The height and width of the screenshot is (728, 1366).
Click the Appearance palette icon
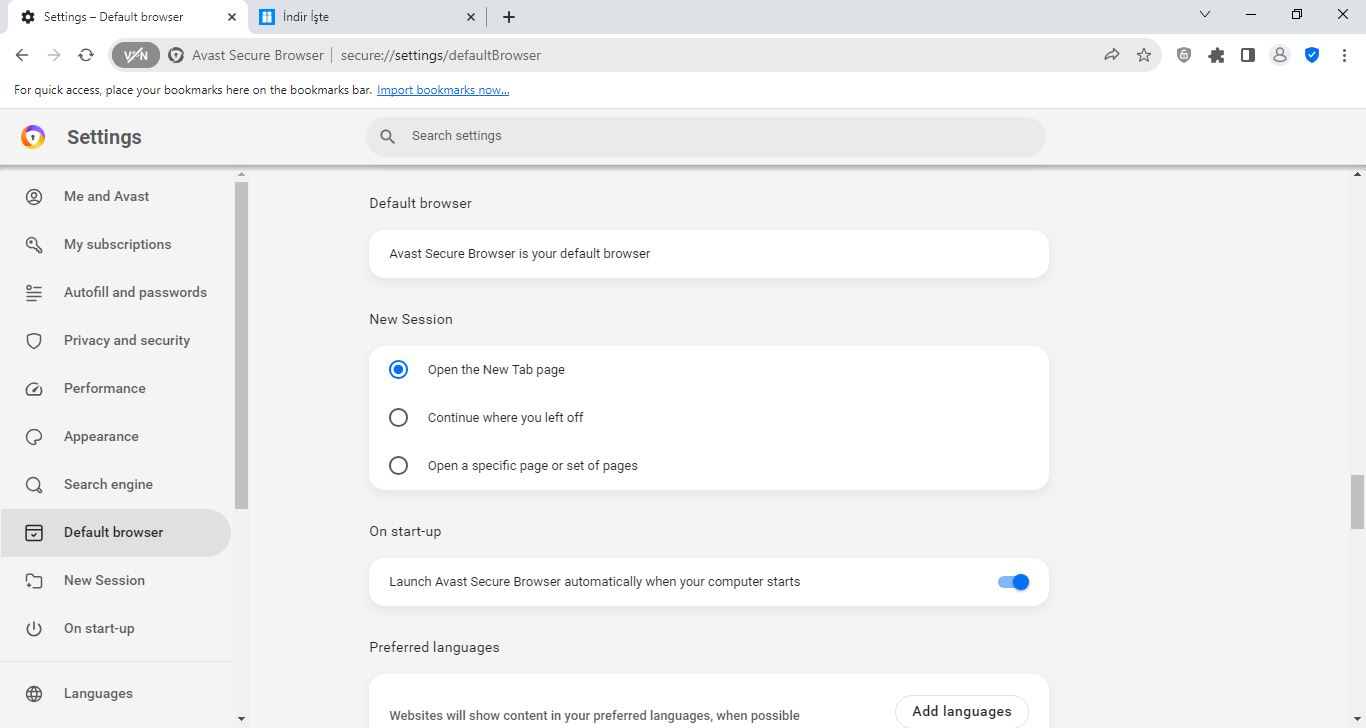pos(34,437)
